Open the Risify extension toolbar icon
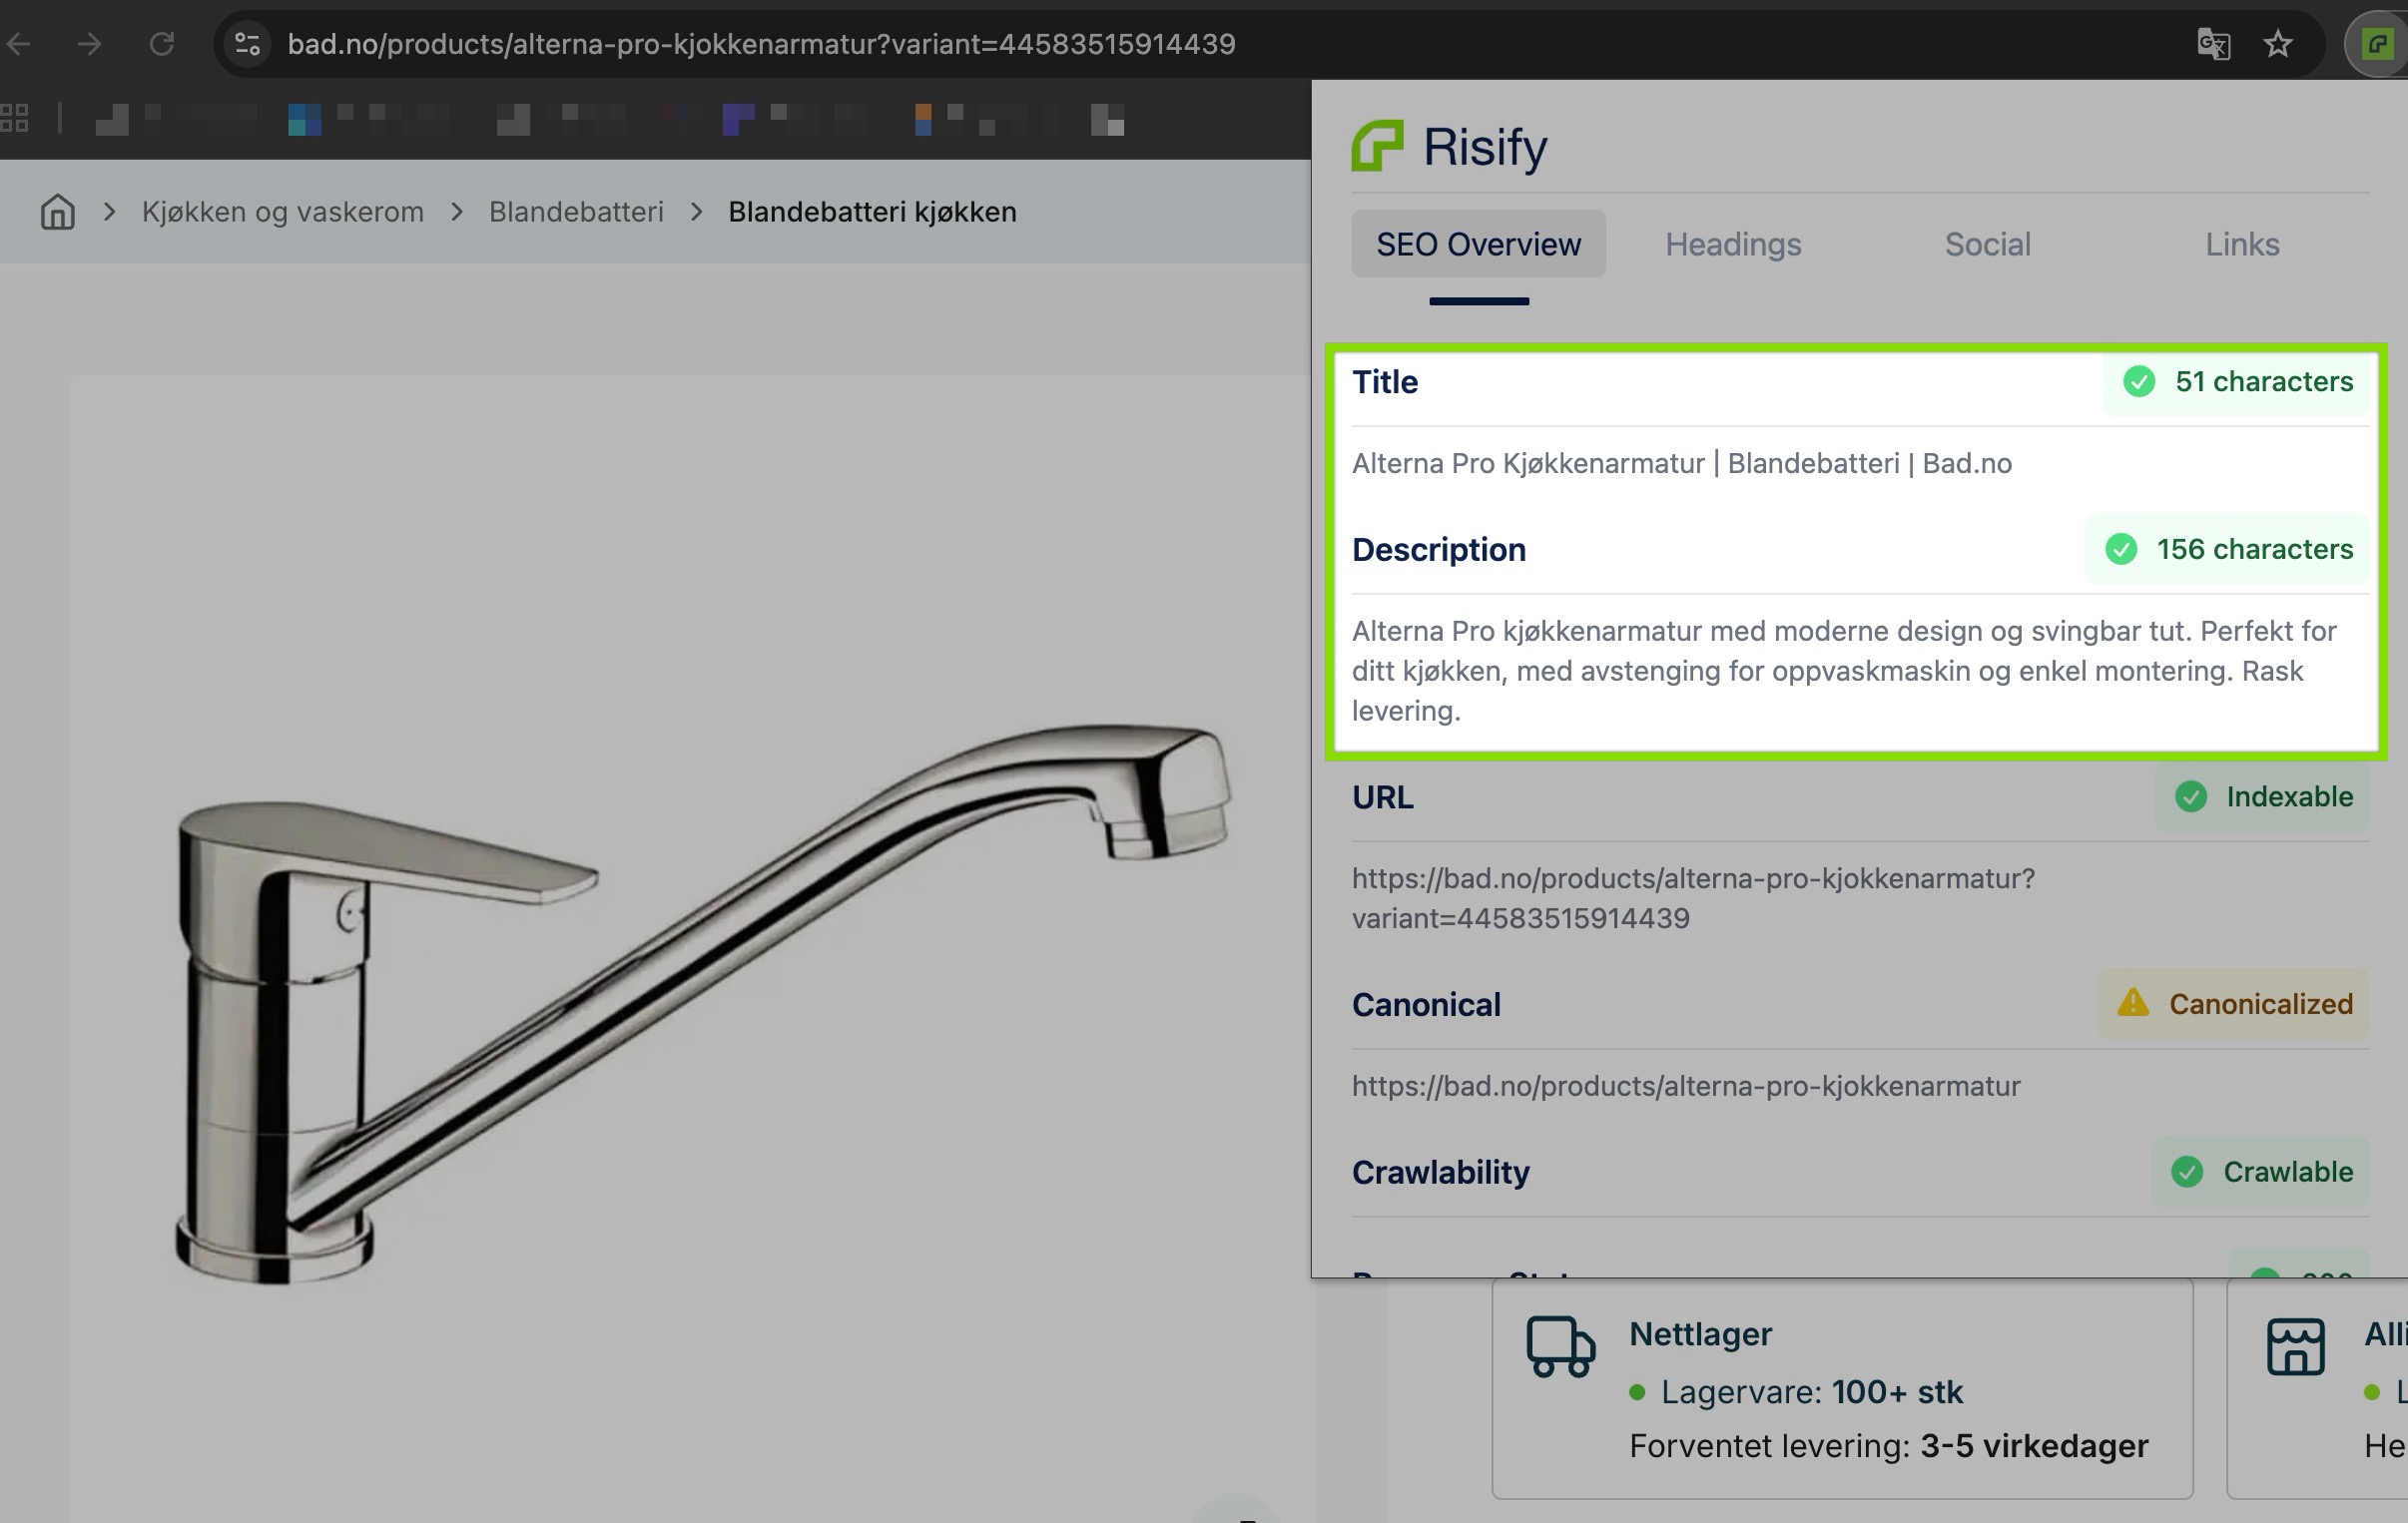The image size is (2408, 1523). pos(2377,44)
